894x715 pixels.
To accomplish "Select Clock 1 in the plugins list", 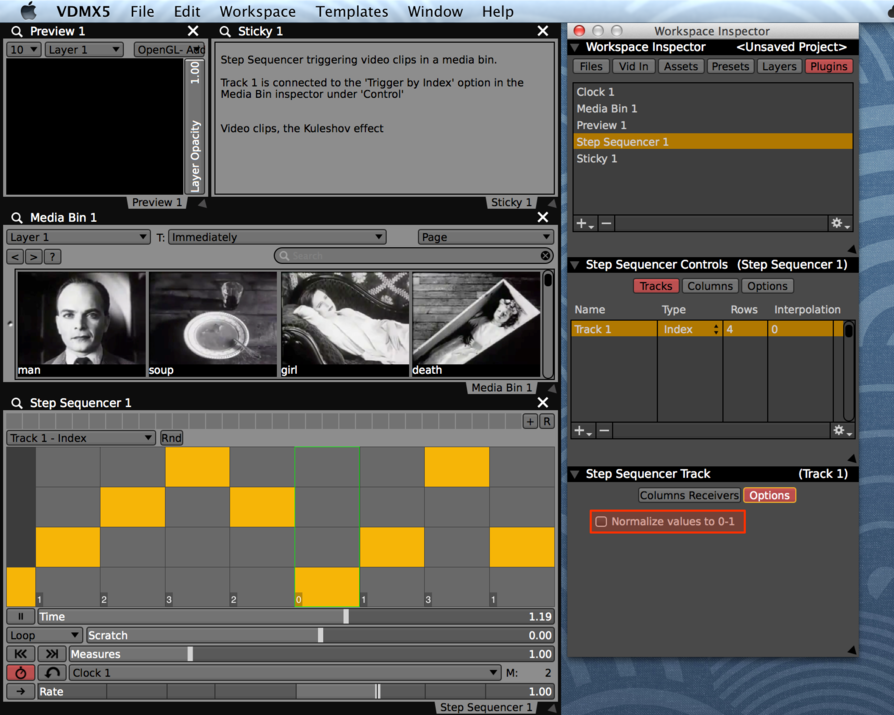I will [713, 92].
